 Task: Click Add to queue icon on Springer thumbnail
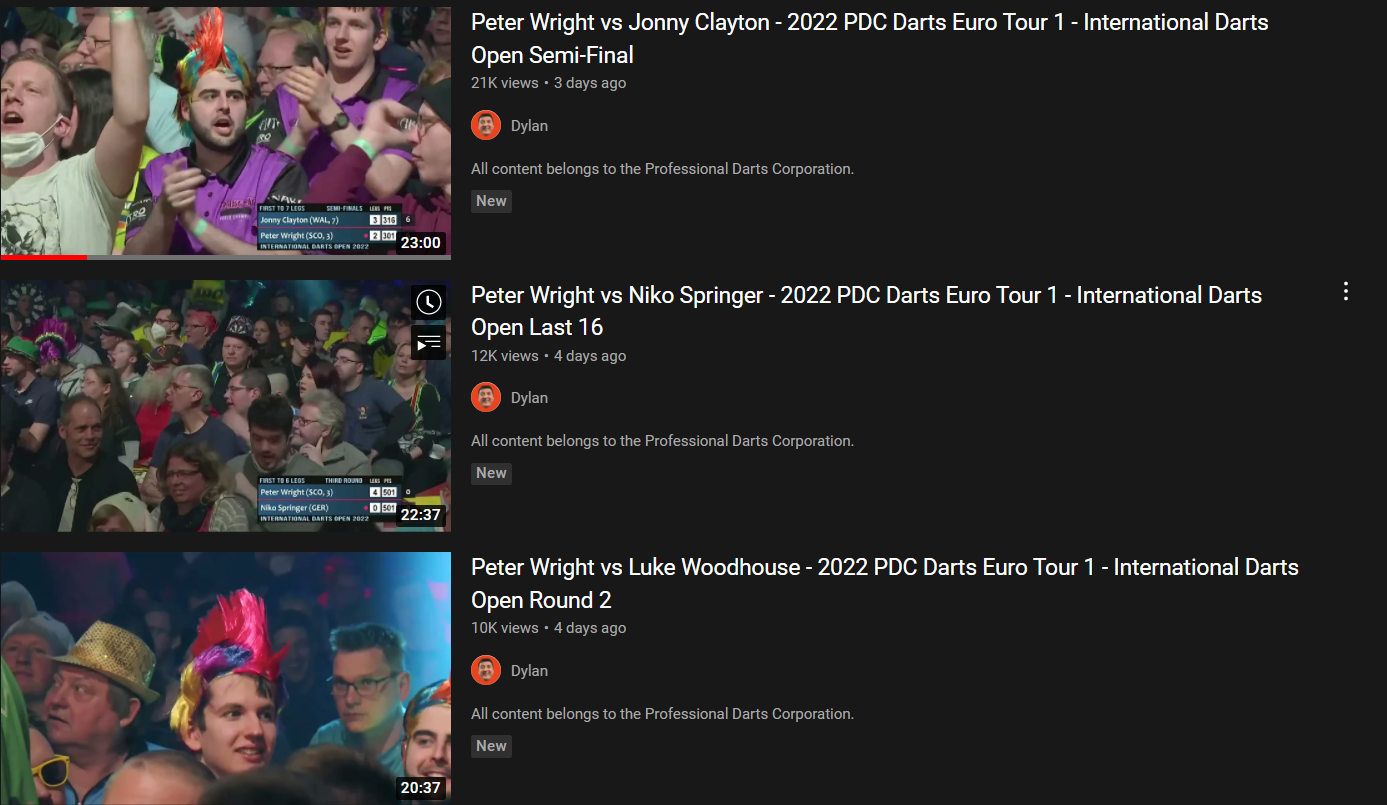coord(429,343)
